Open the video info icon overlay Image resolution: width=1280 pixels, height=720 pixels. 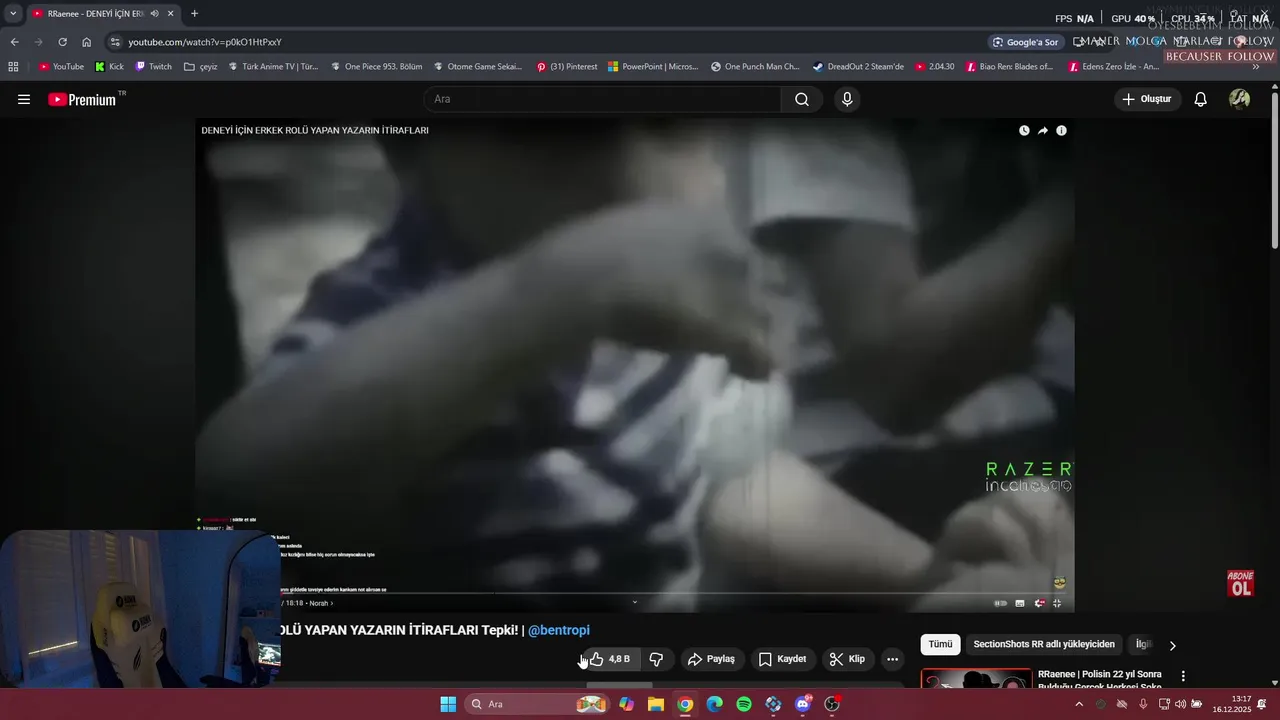(x=1061, y=131)
